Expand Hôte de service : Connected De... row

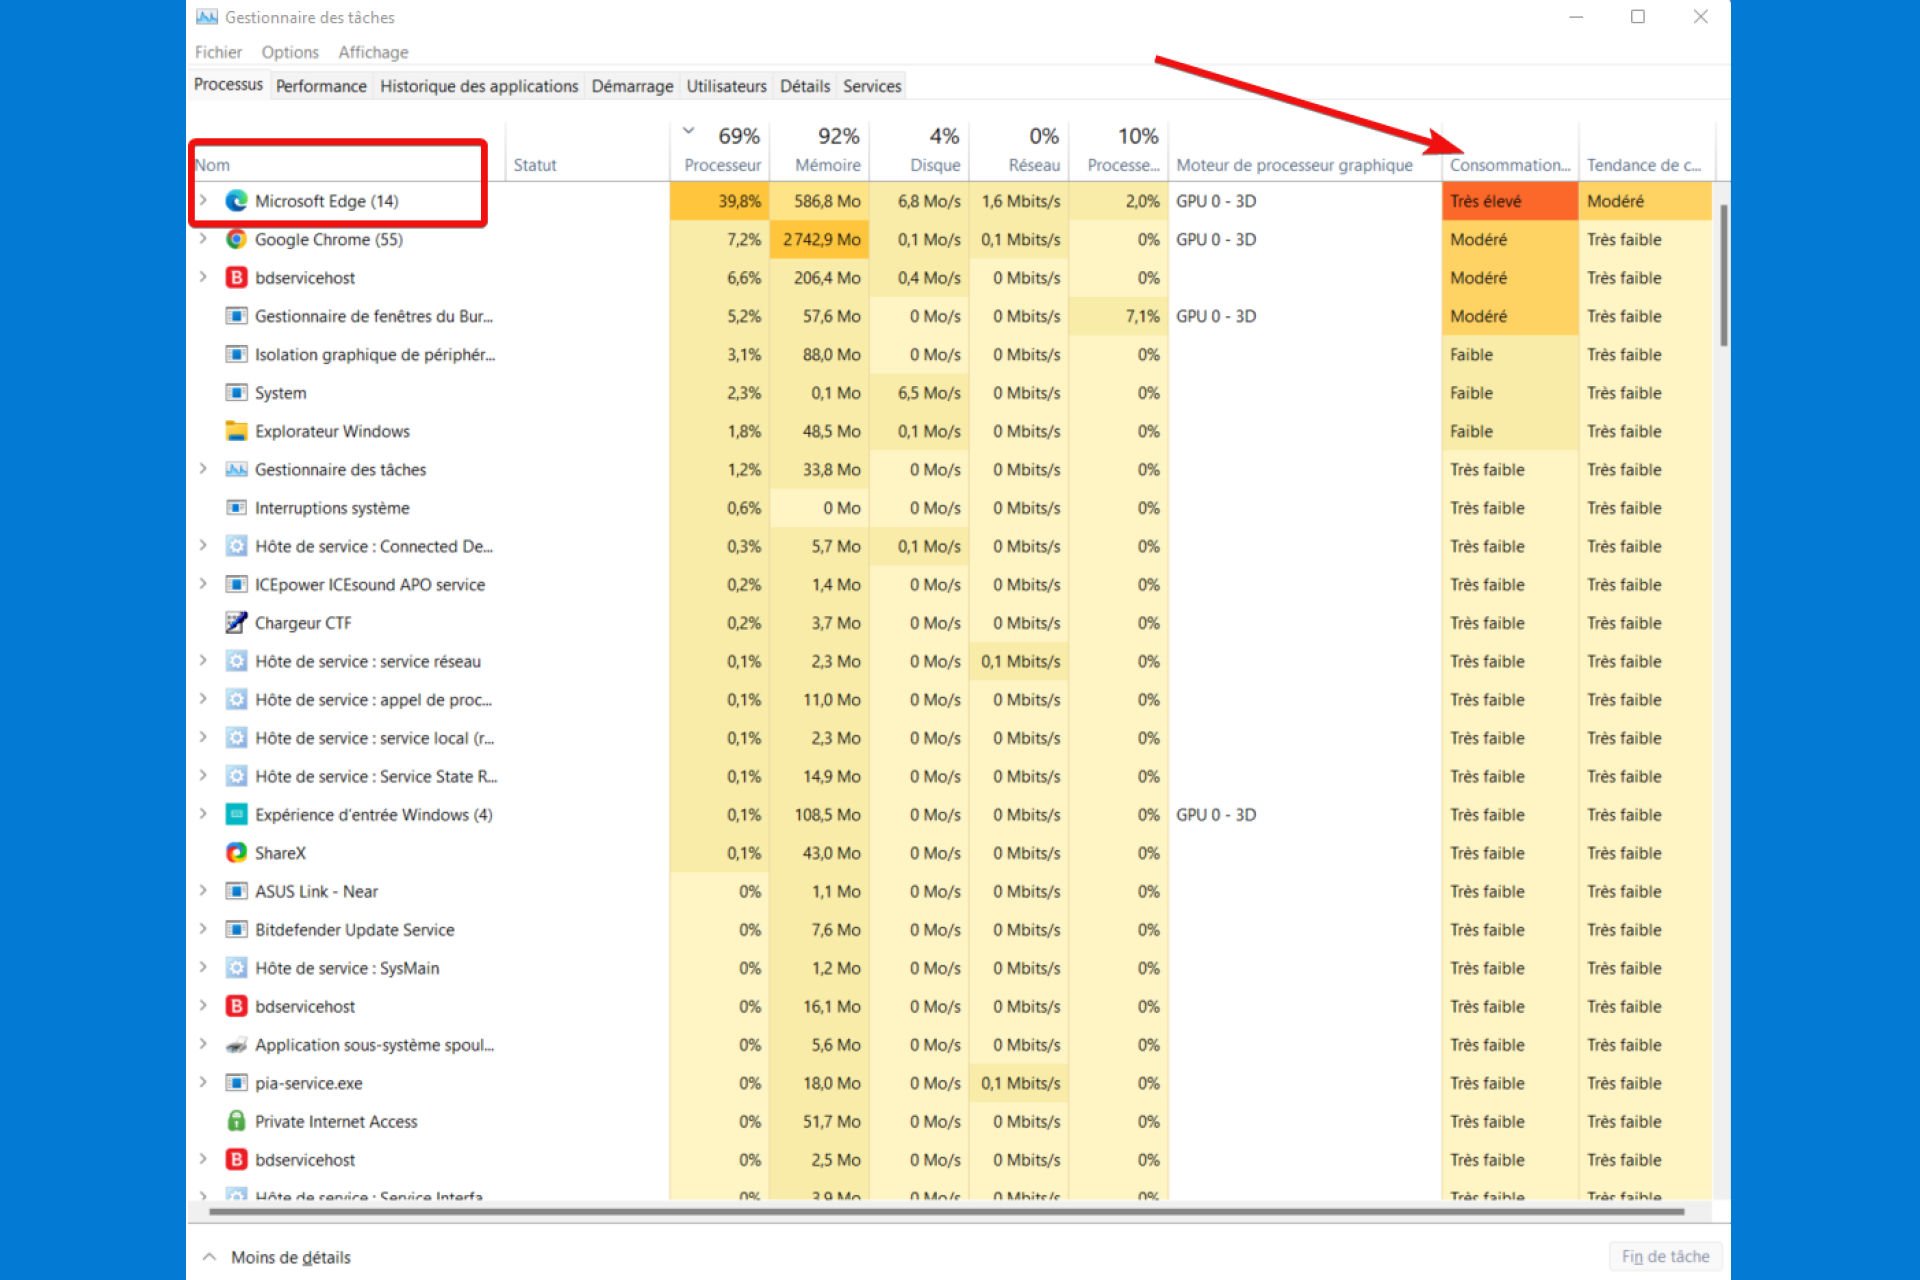tap(203, 546)
